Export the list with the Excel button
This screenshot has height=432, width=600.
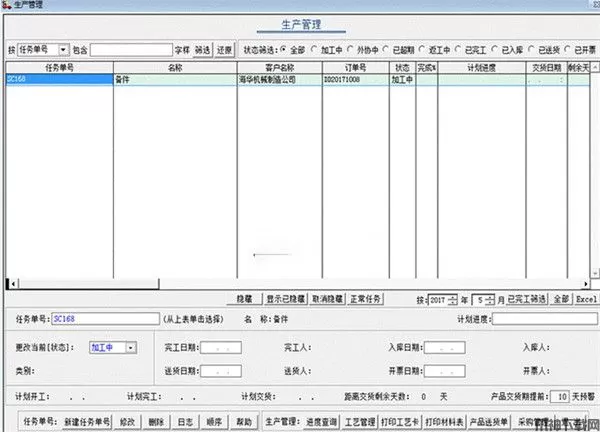[x=586, y=299]
